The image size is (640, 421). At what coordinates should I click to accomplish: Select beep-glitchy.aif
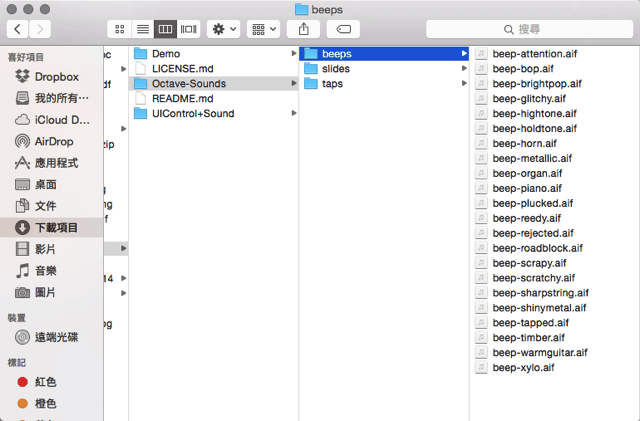[x=555, y=98]
